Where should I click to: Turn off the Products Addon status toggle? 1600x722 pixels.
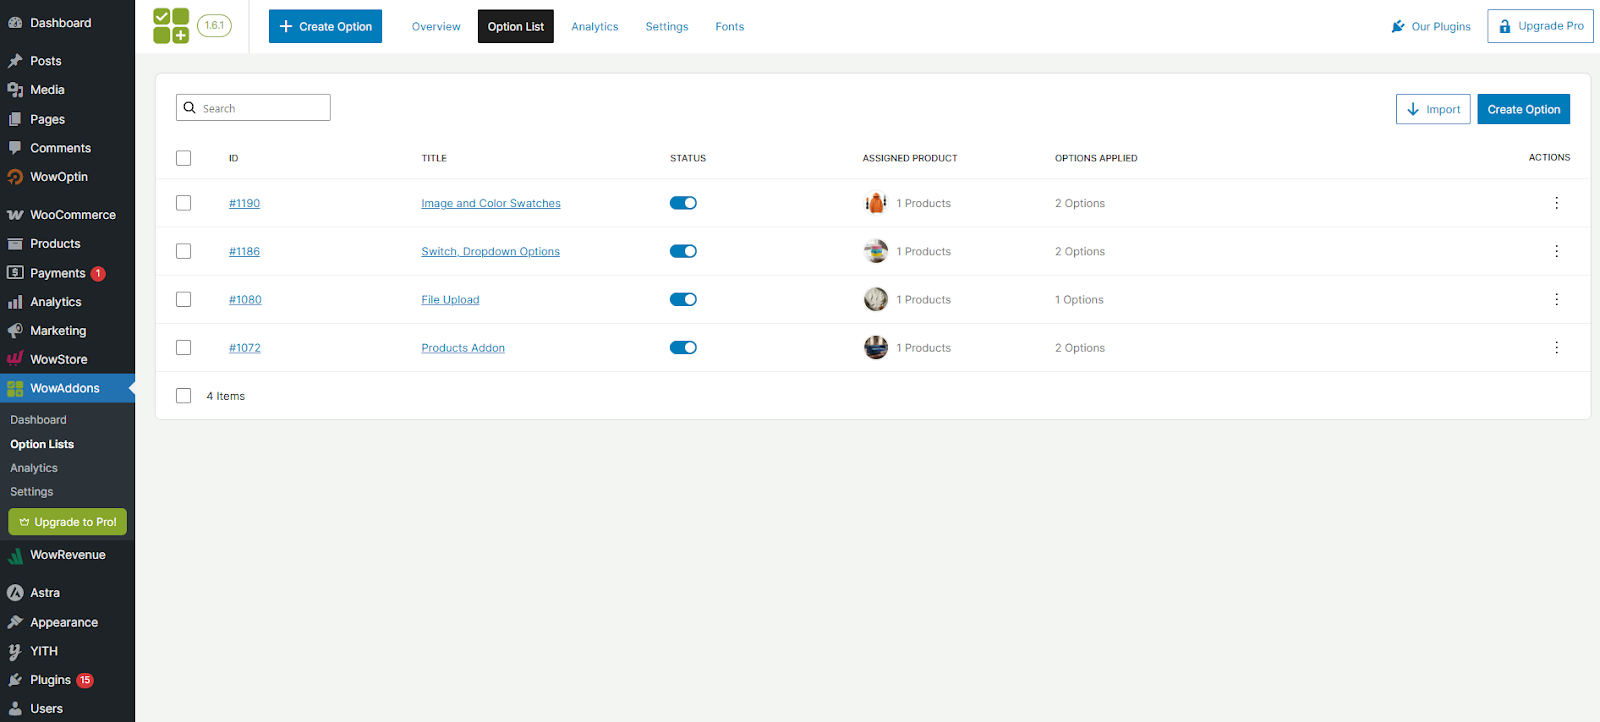point(683,347)
